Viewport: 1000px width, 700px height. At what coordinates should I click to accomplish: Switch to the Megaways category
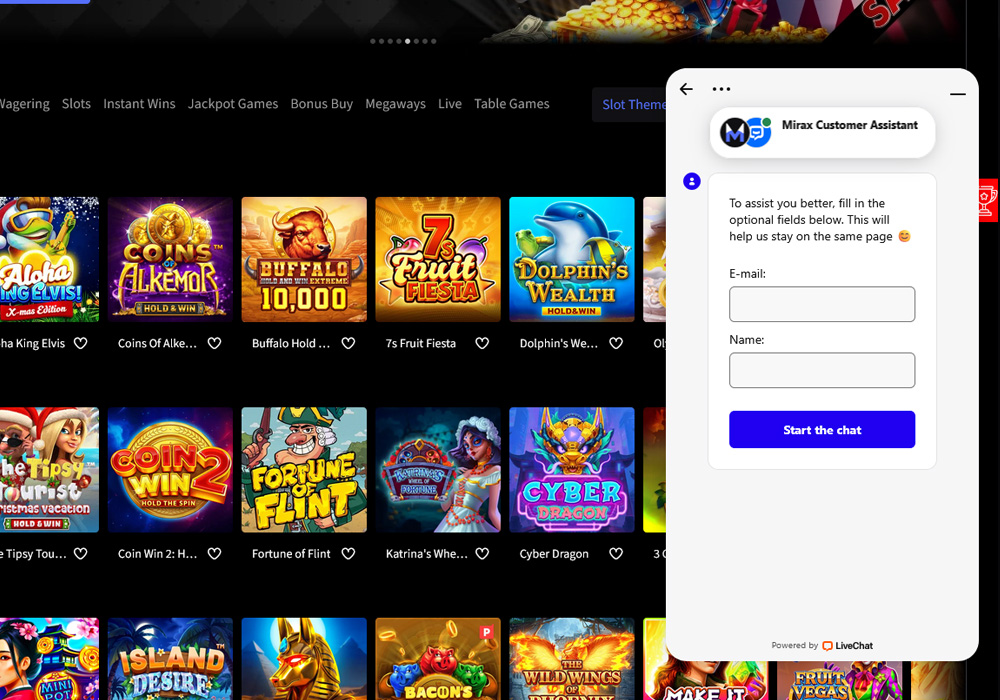coord(395,104)
